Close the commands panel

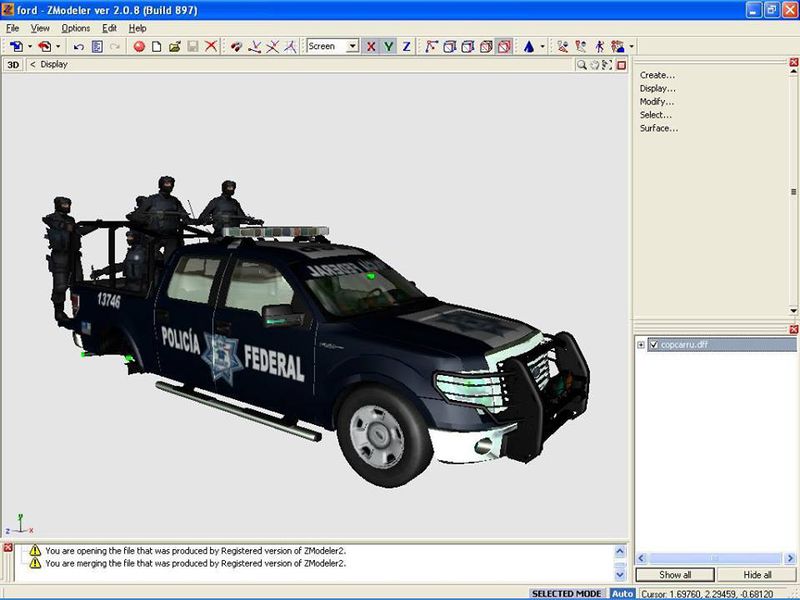pos(793,62)
